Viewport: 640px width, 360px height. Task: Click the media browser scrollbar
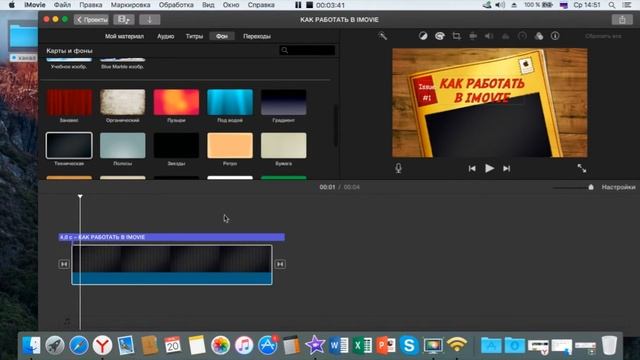(336, 126)
